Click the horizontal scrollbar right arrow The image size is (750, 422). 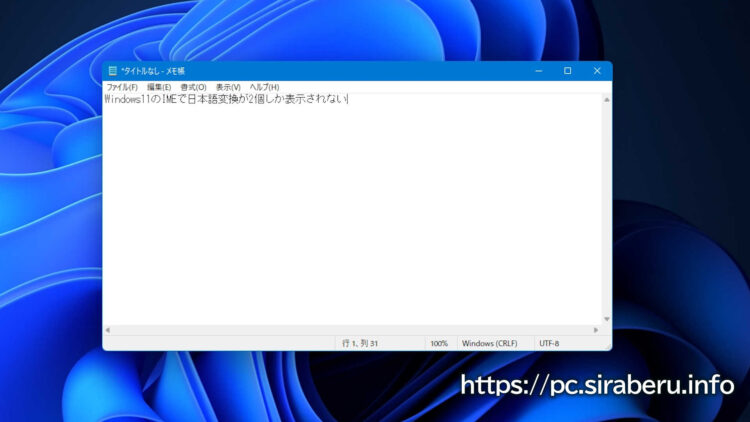596,329
